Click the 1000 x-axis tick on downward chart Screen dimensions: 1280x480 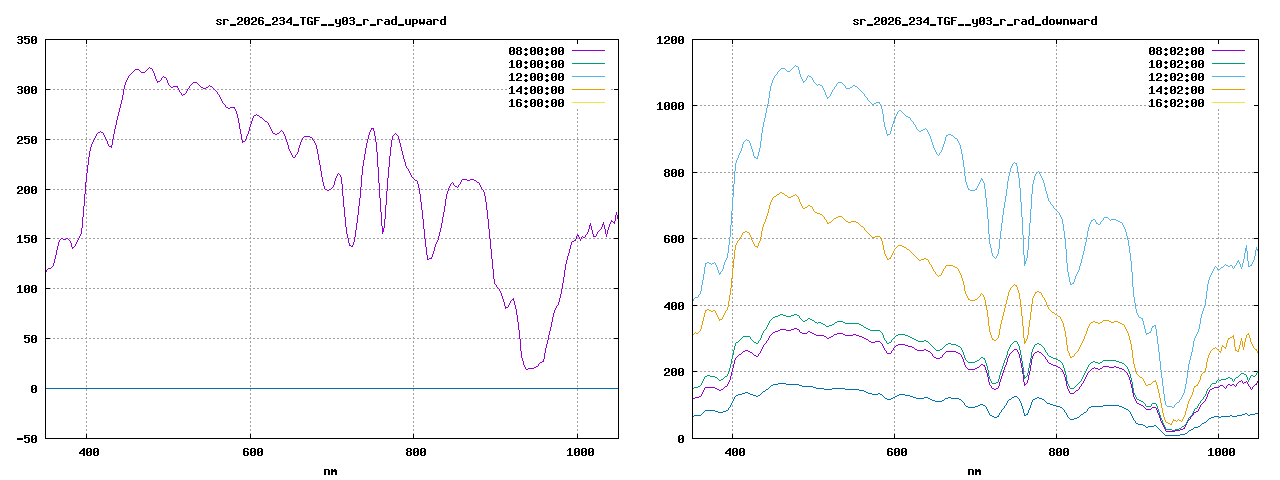[1221, 453]
